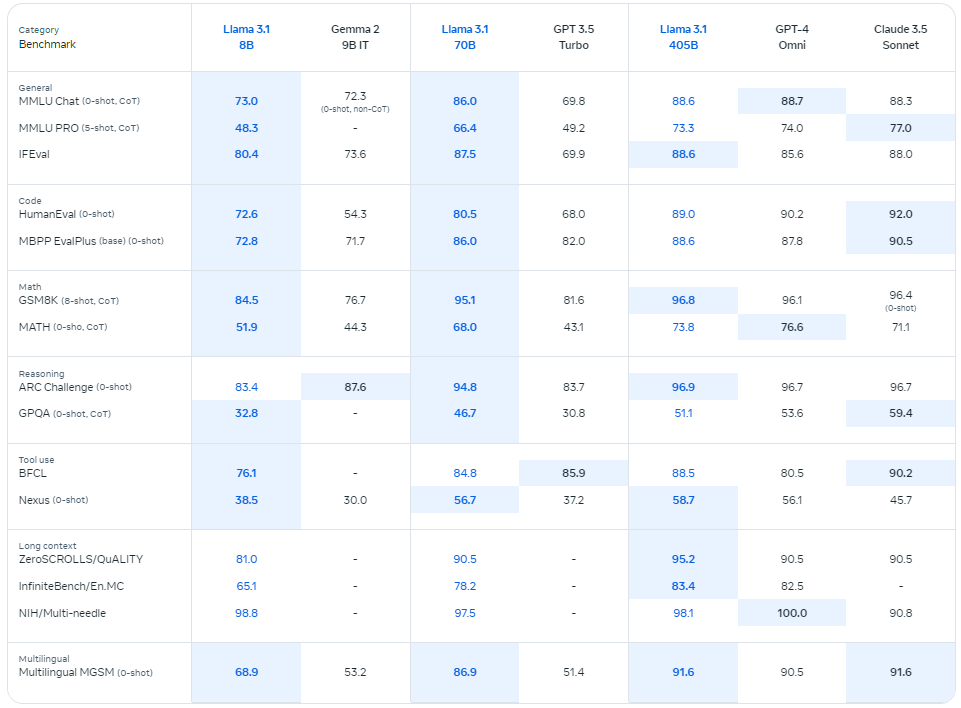Click the Llama 3.1 8B column header
961x708 pixels.
click(246, 37)
